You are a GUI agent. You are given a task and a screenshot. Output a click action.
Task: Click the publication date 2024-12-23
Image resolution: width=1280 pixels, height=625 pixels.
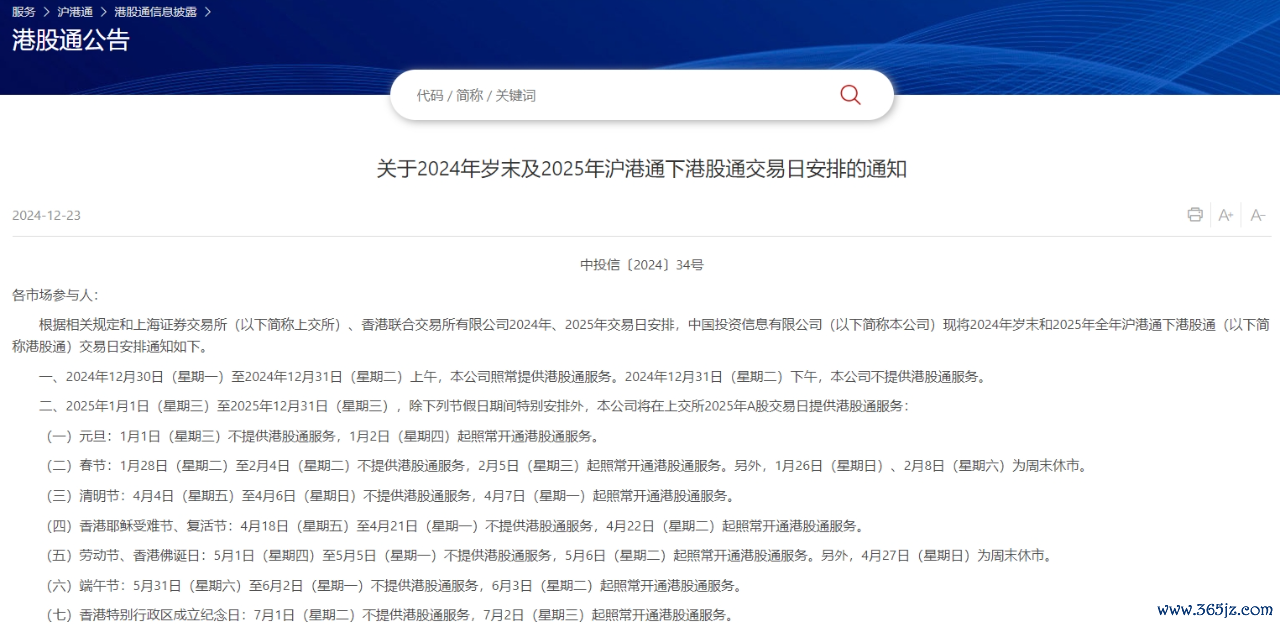tap(46, 216)
